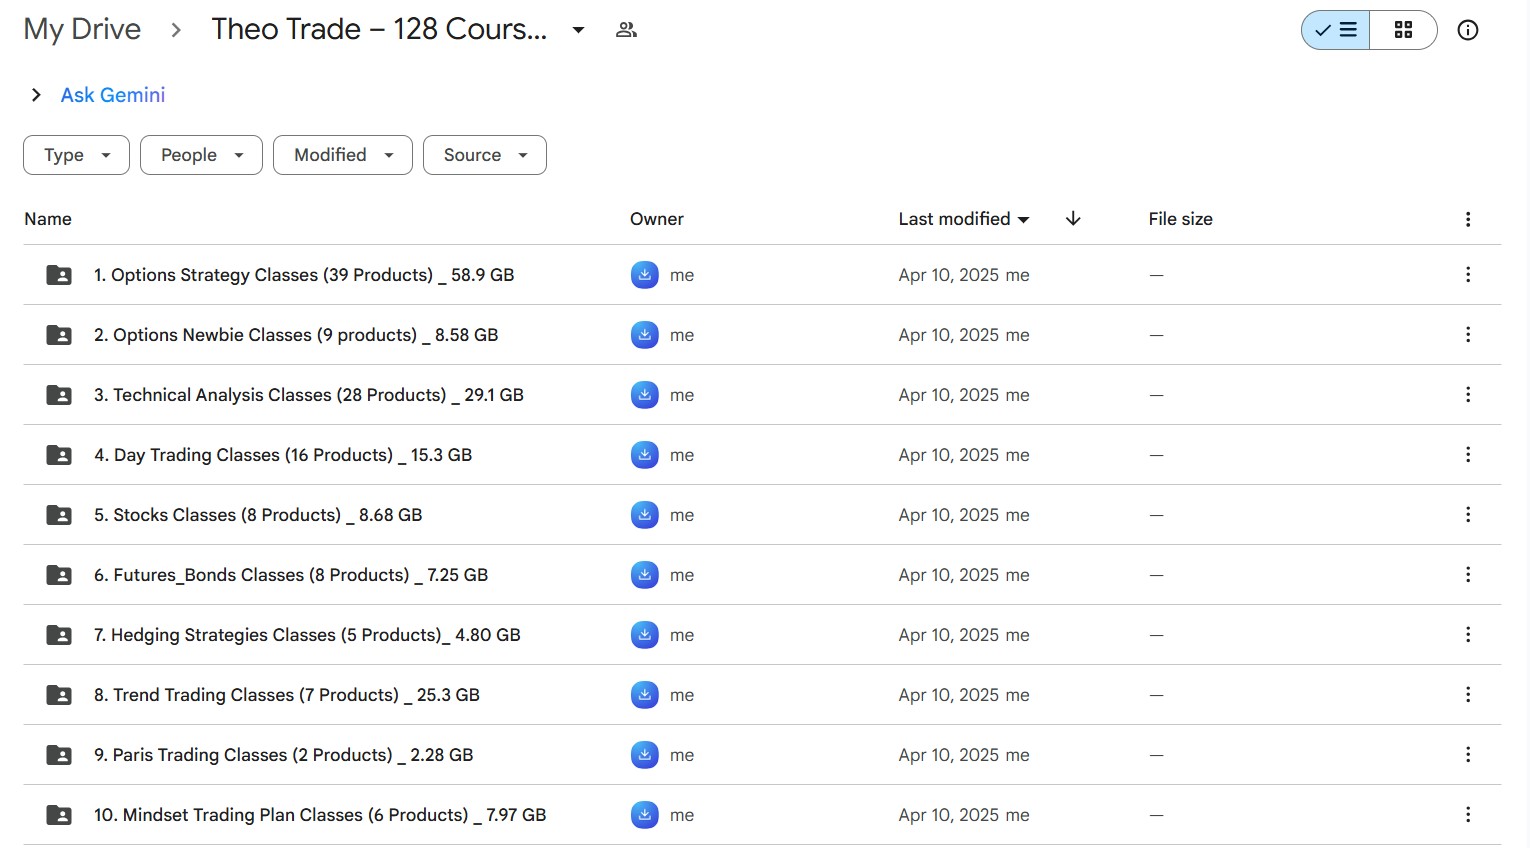
Task: Expand the Ask Gemini section
Action: tap(36, 95)
